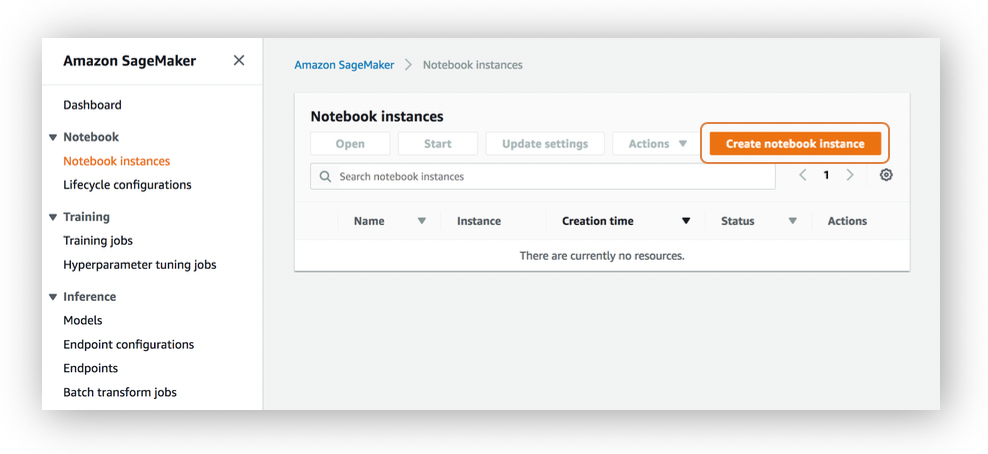This screenshot has height=454, width=988.
Task: Click the Actions column header
Action: [x=847, y=221]
